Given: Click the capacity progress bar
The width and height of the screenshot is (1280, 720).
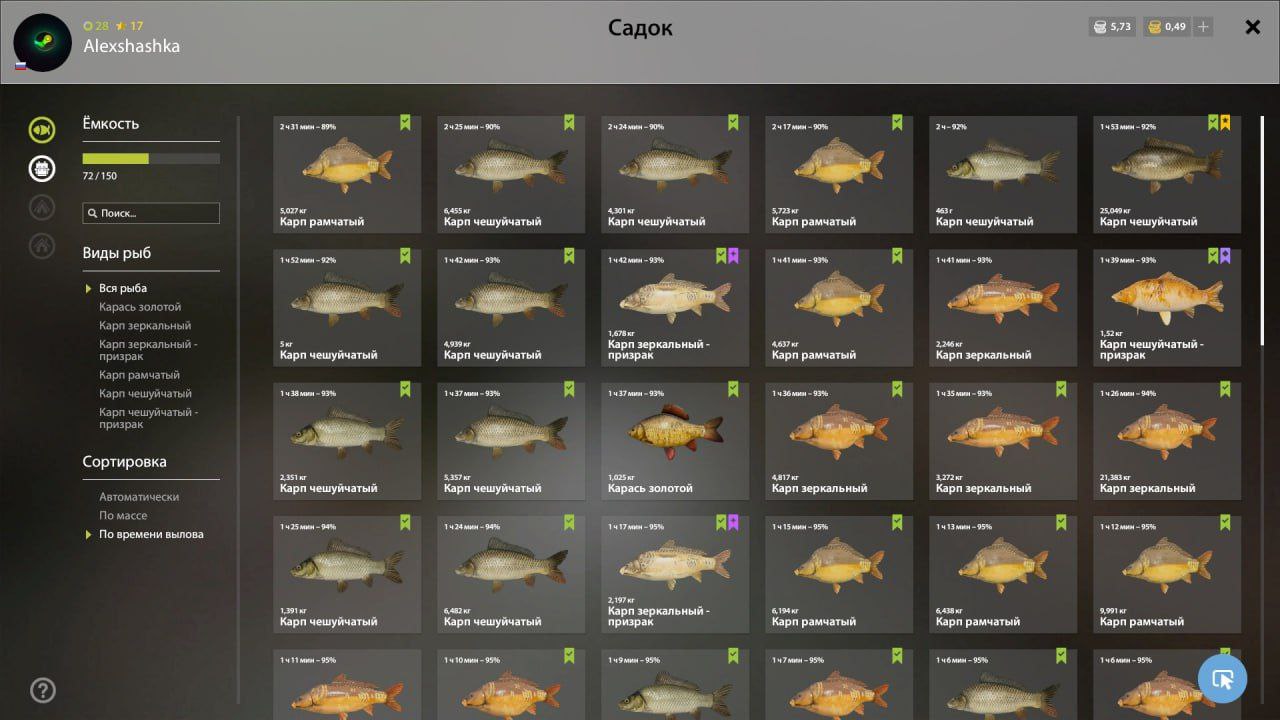Looking at the screenshot, I should pos(151,158).
